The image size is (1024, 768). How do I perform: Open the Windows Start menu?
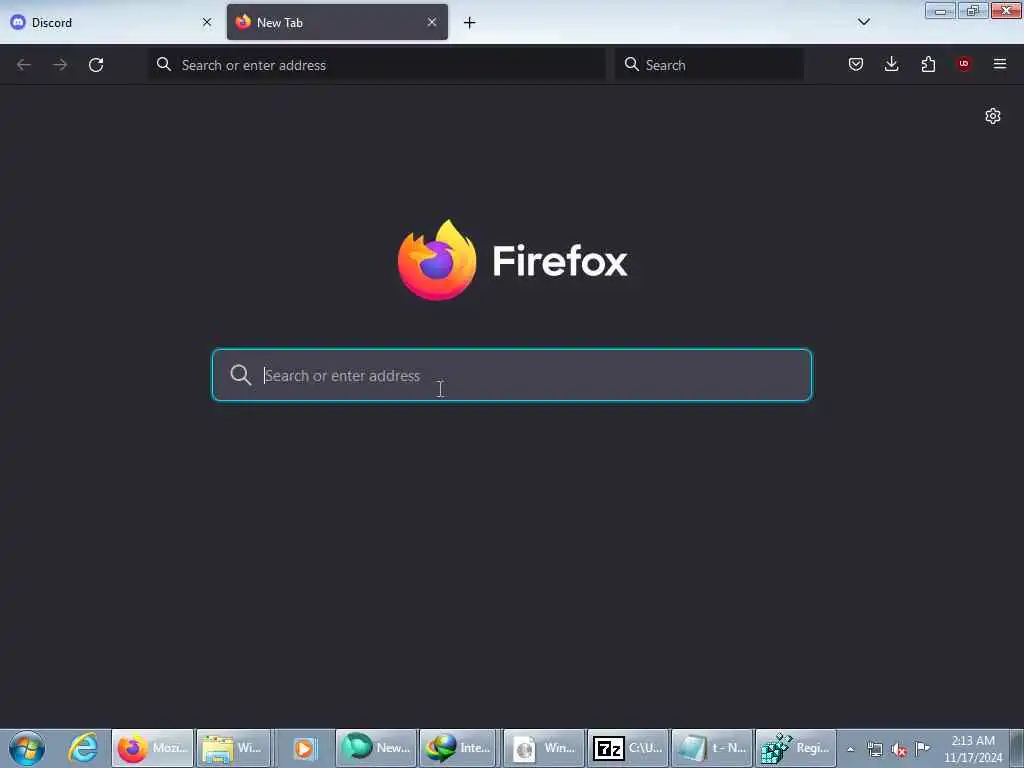27,748
